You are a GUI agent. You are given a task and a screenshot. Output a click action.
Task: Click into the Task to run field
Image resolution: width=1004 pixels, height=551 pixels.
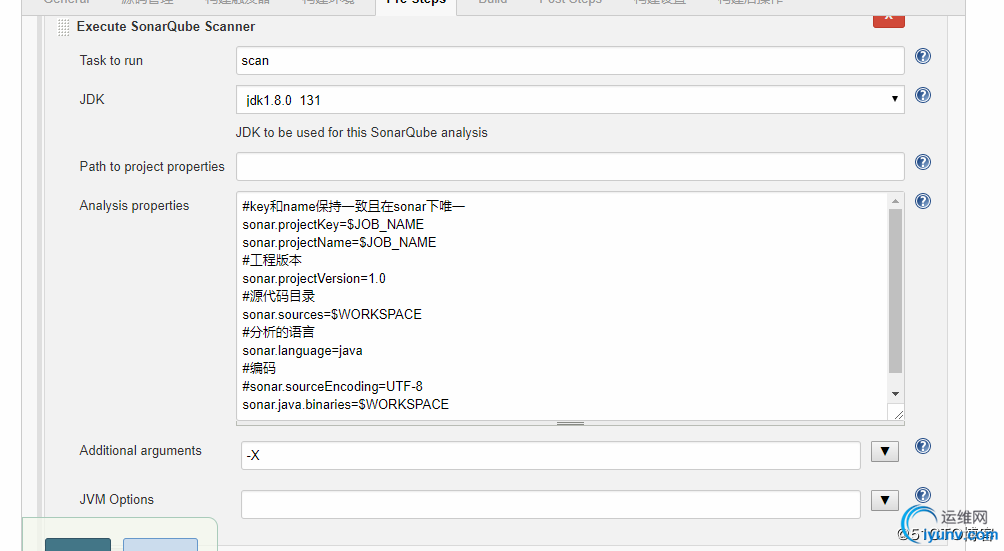pyautogui.click(x=570, y=61)
